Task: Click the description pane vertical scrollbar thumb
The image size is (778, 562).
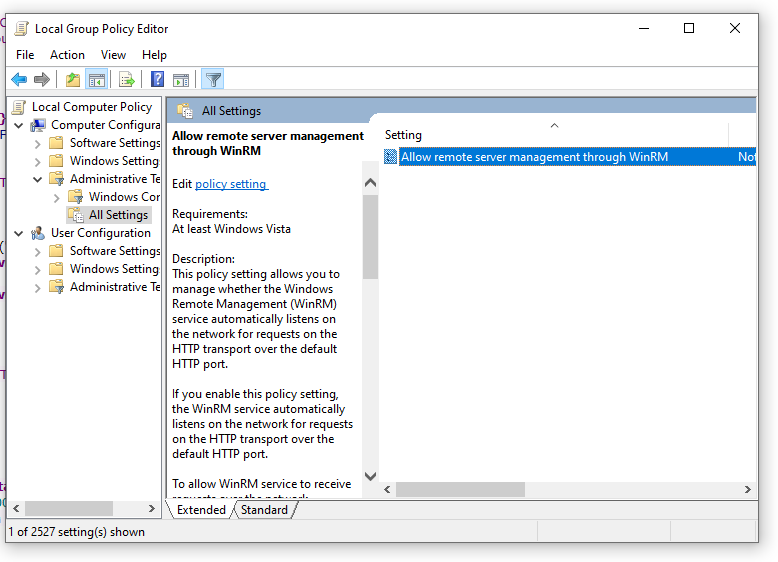Action: (370, 237)
